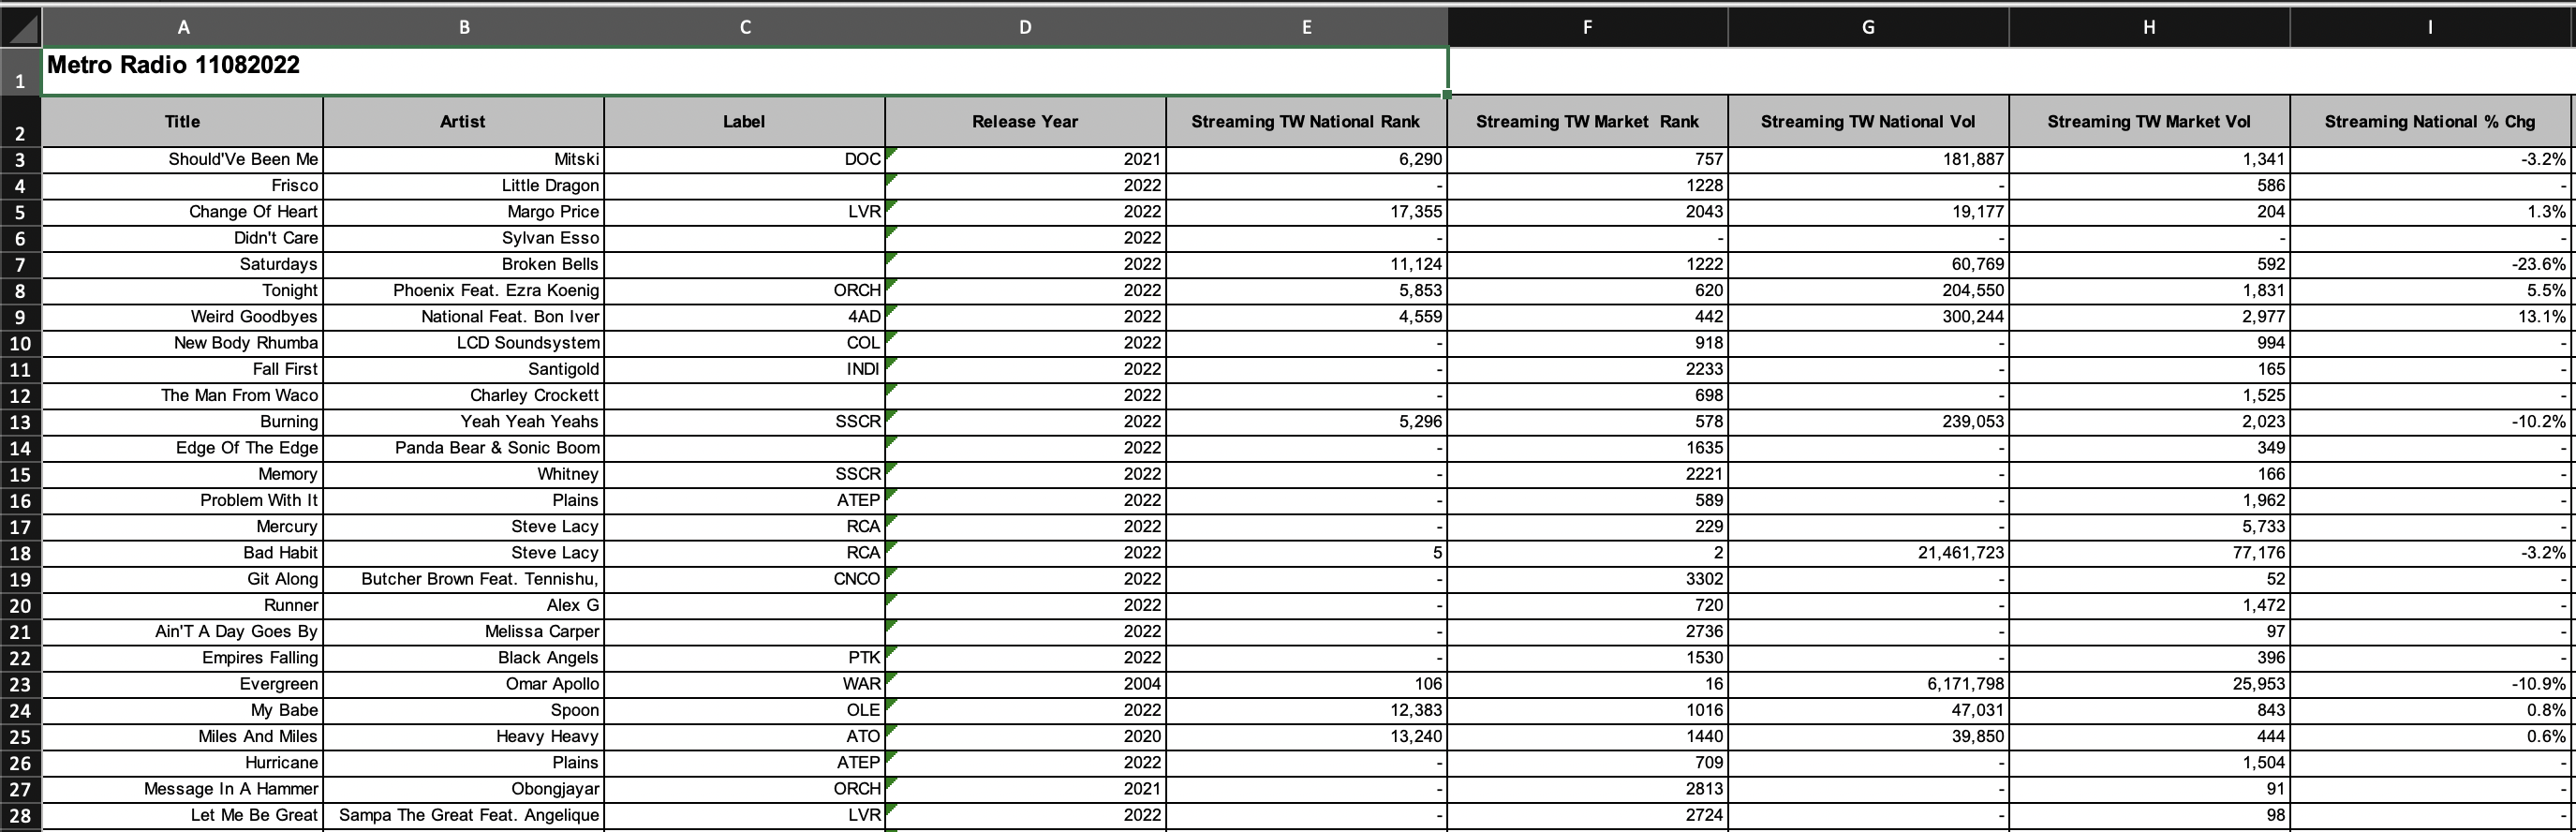Select the cell 'Mercury'
The image size is (2576, 832).
pyautogui.click(x=183, y=526)
